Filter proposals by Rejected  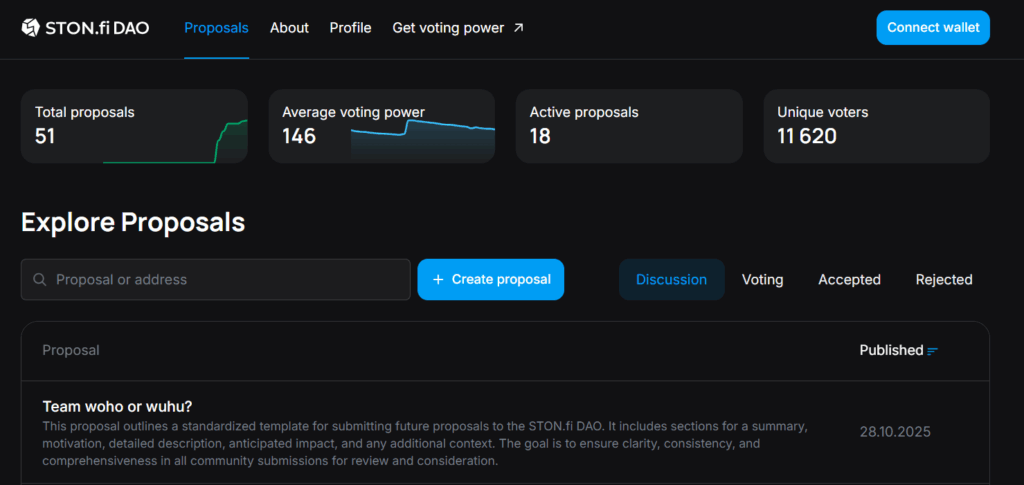point(943,280)
